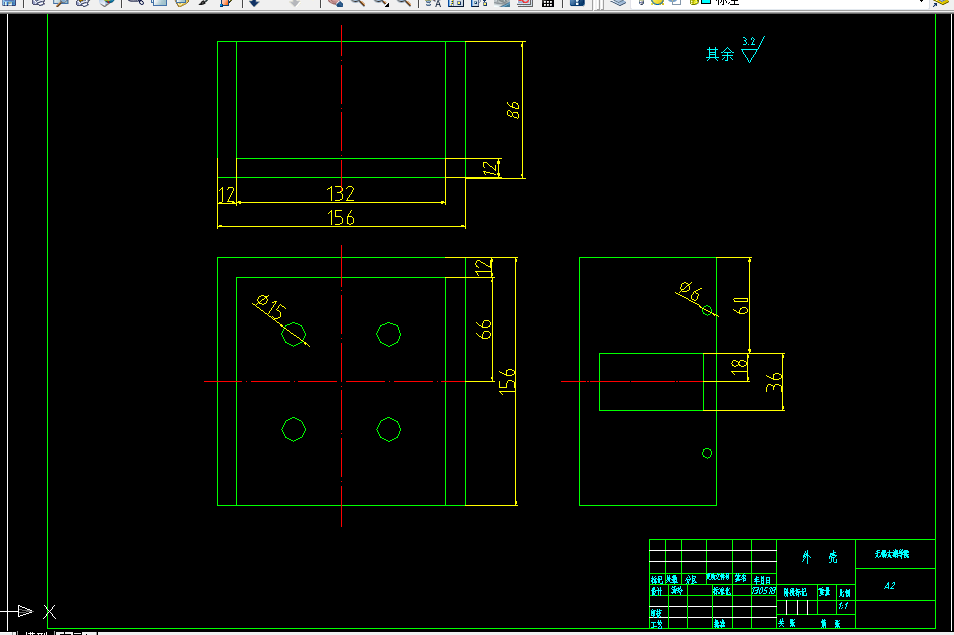This screenshot has height=635, width=954.
Task: Open Plot Preview from the toolbar
Action: click(x=61, y=2)
